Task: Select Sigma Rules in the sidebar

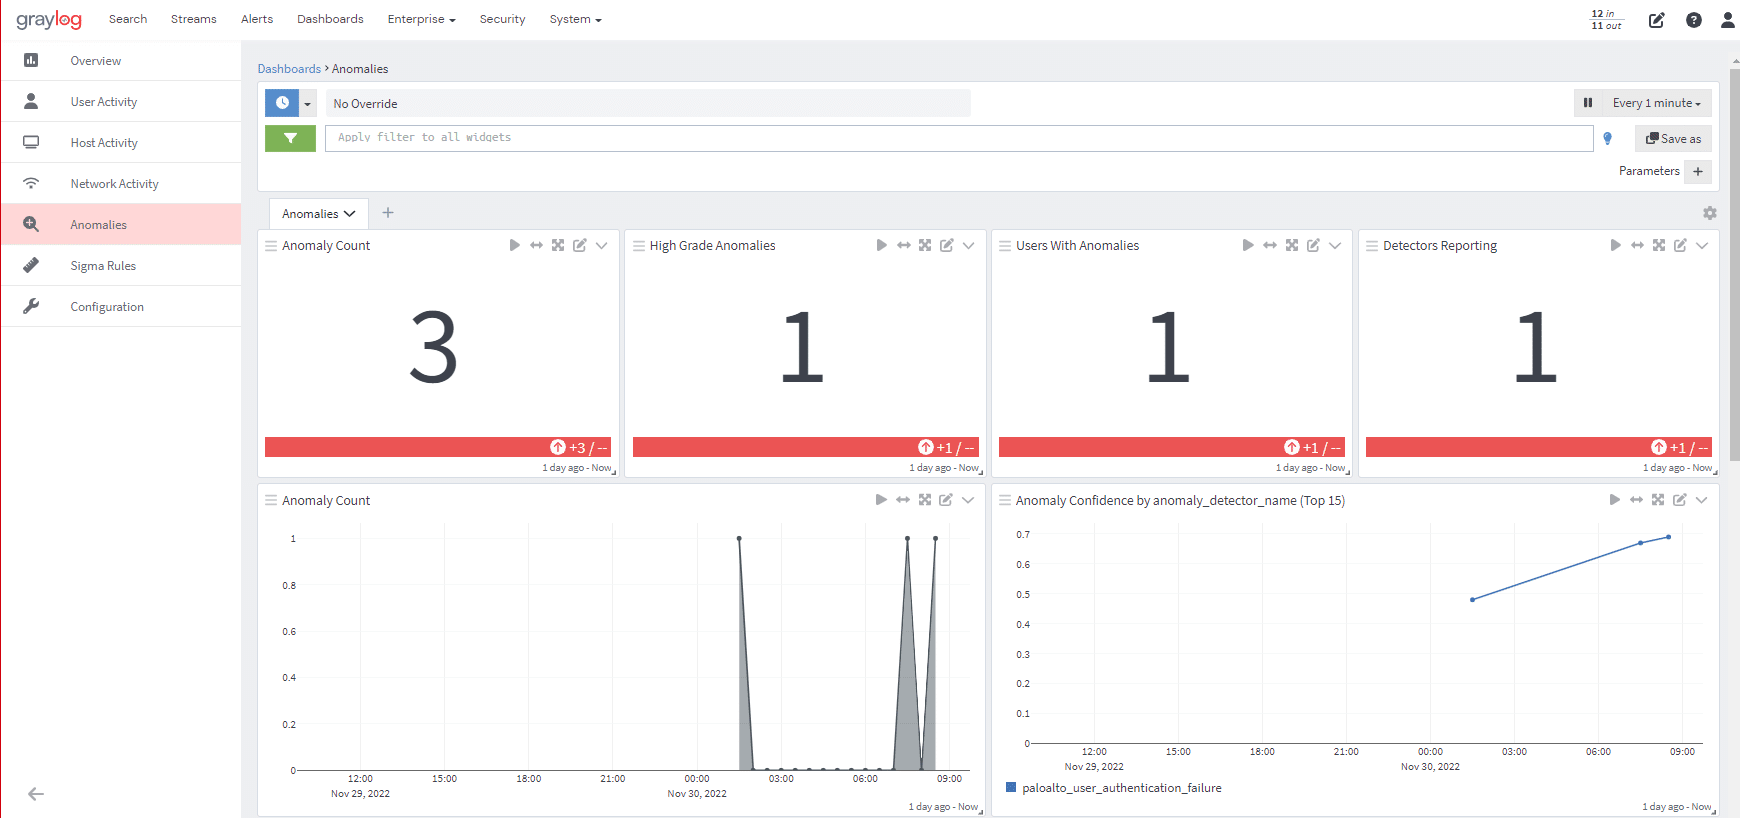Action: coord(103,266)
